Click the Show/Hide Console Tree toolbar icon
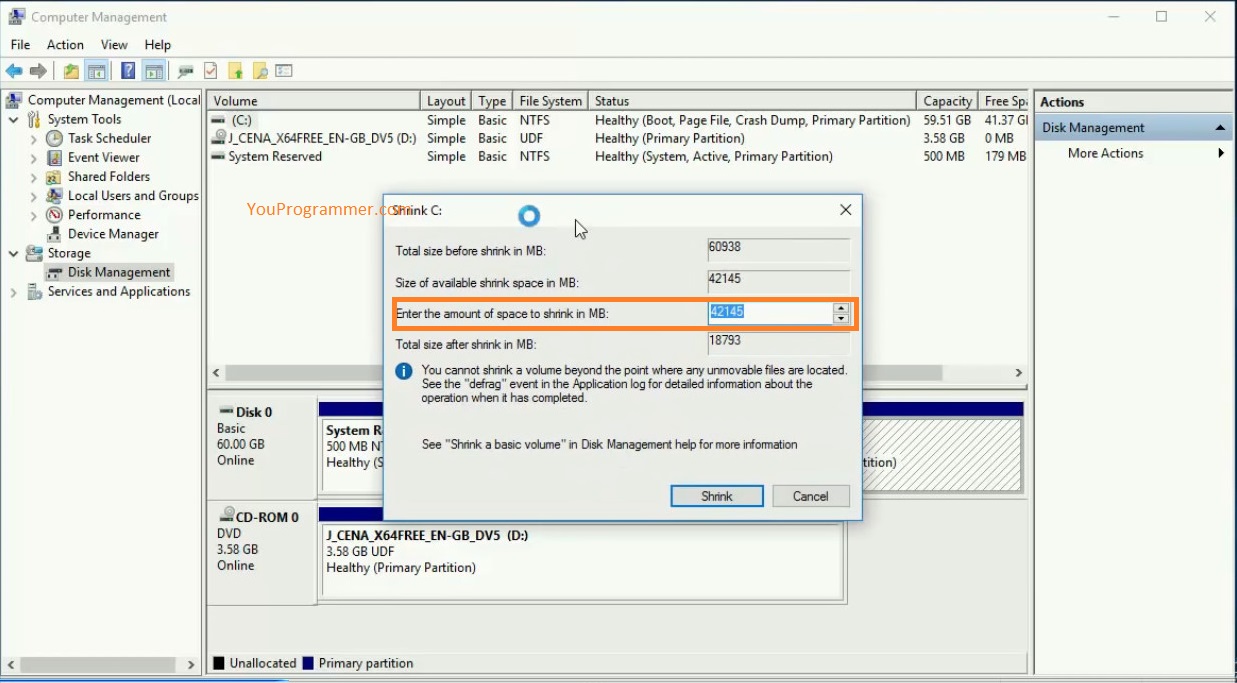 pyautogui.click(x=97, y=71)
